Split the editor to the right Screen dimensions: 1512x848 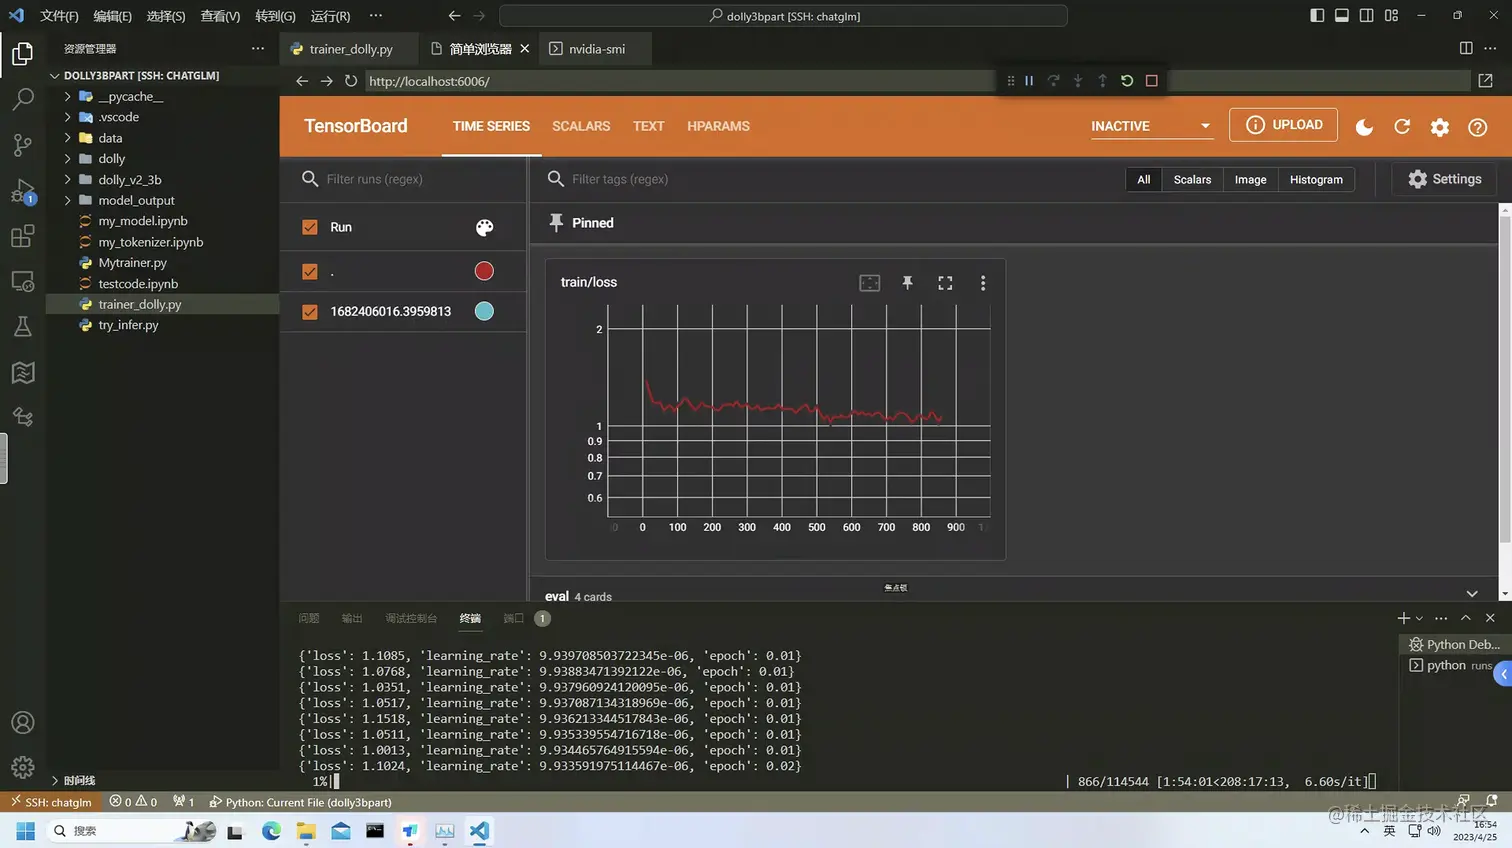pos(1466,48)
